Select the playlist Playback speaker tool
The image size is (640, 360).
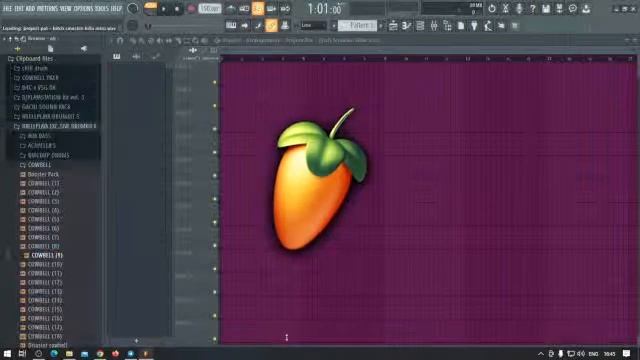click(204, 40)
